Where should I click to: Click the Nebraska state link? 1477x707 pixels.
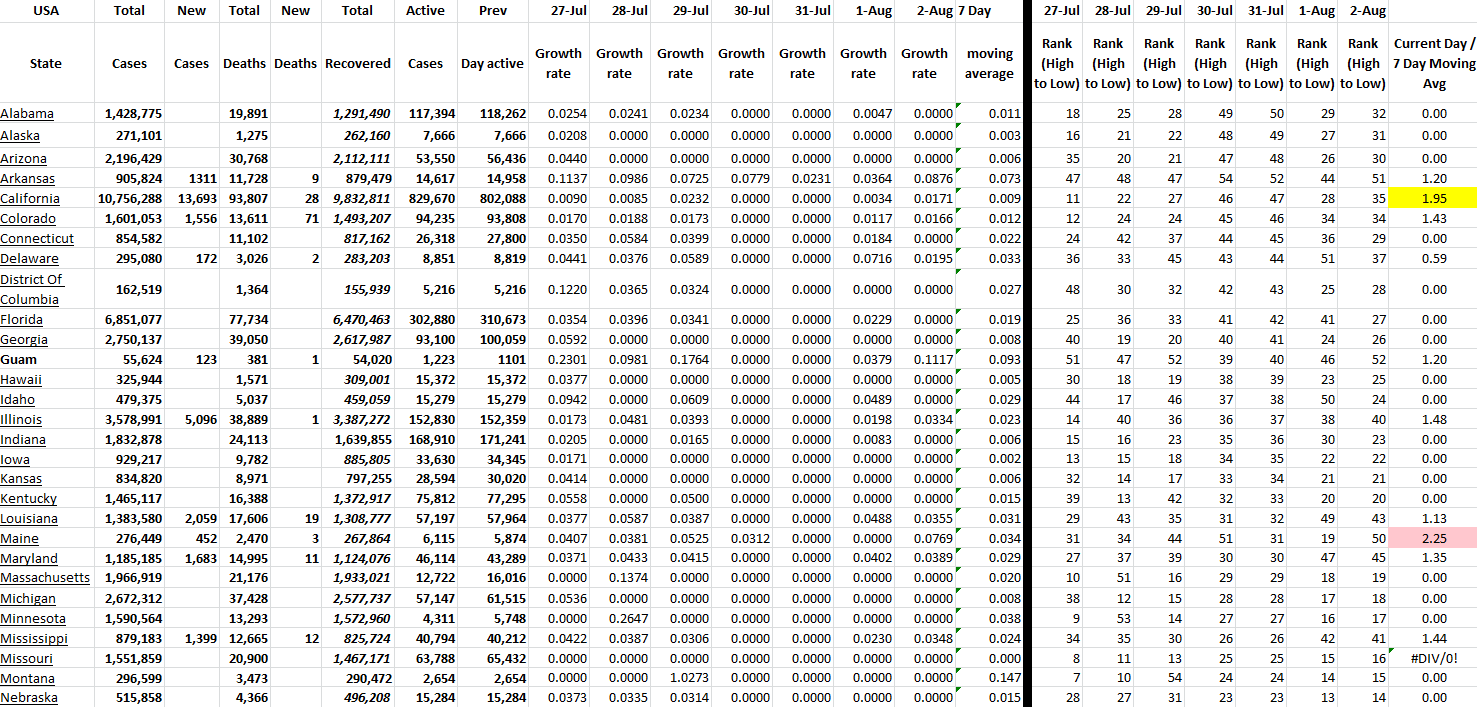pos(29,698)
